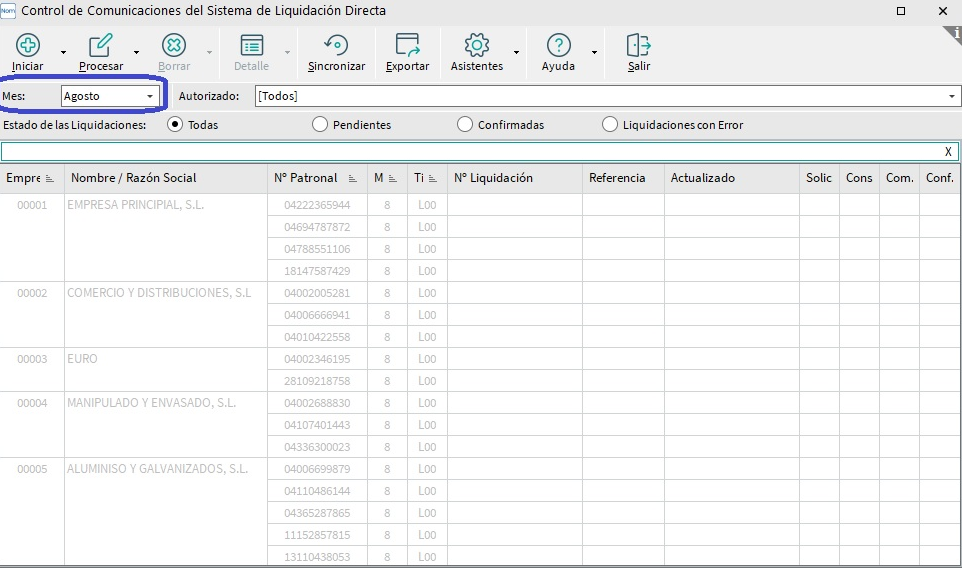Select the Todas radio button
The image size is (962, 568).
(175, 125)
